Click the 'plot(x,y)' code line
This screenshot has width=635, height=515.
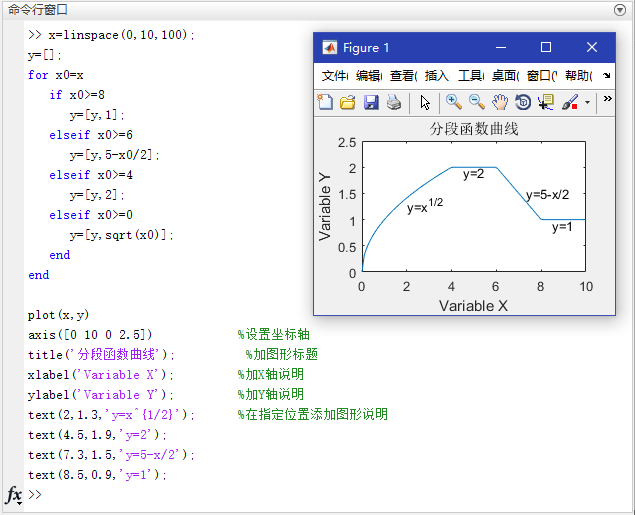(58, 315)
